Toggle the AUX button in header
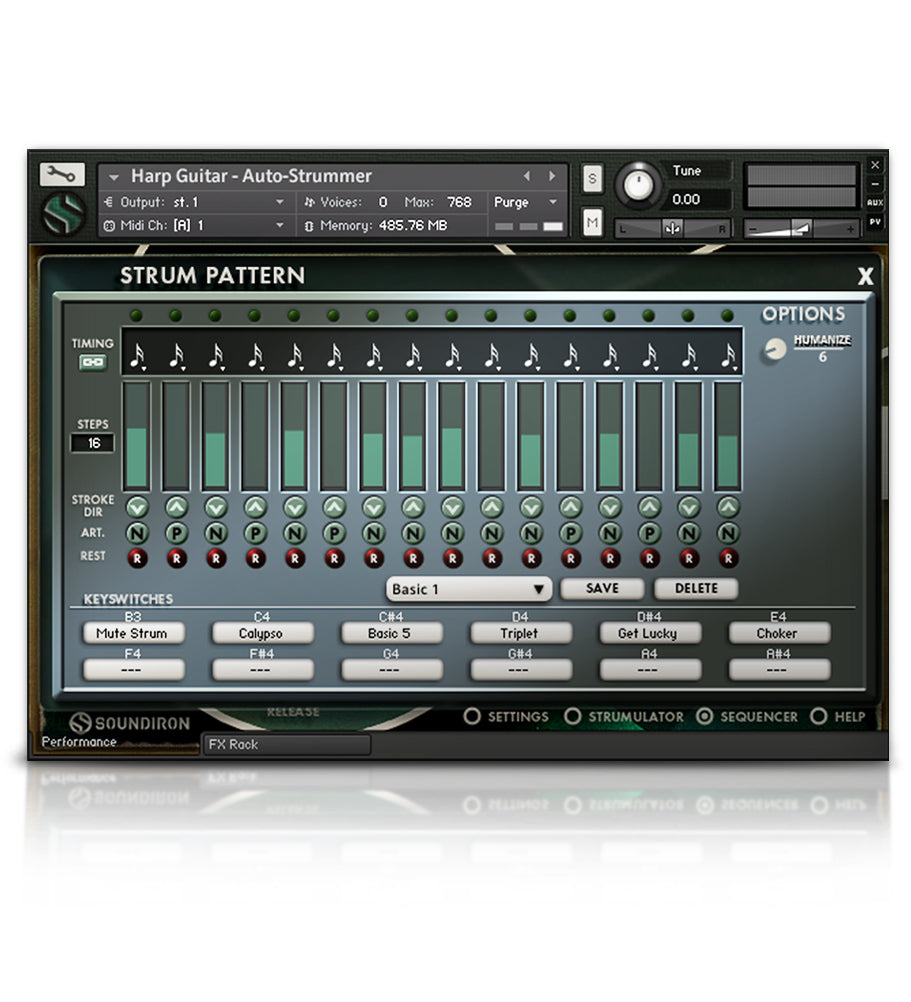The width and height of the screenshot is (911, 1002). [875, 203]
